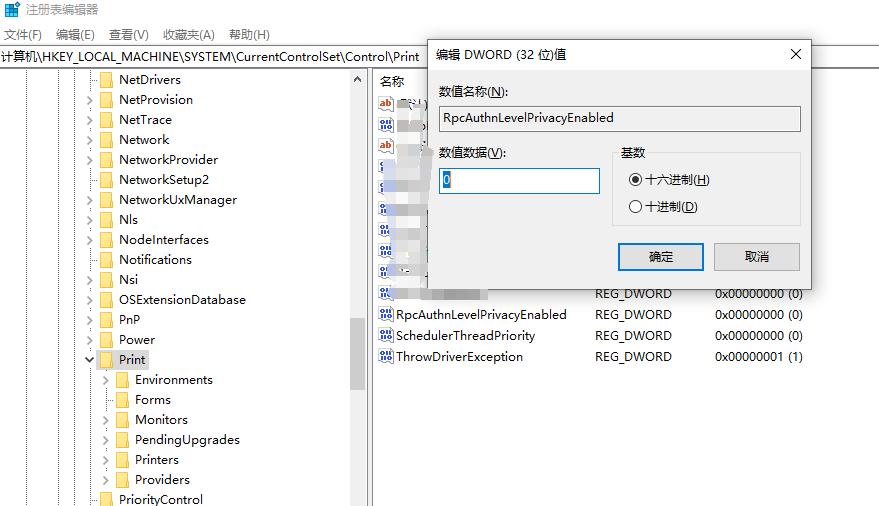Click the ThrowDriverException DWORD value icon
Image resolution: width=879 pixels, height=506 pixels.
(386, 357)
